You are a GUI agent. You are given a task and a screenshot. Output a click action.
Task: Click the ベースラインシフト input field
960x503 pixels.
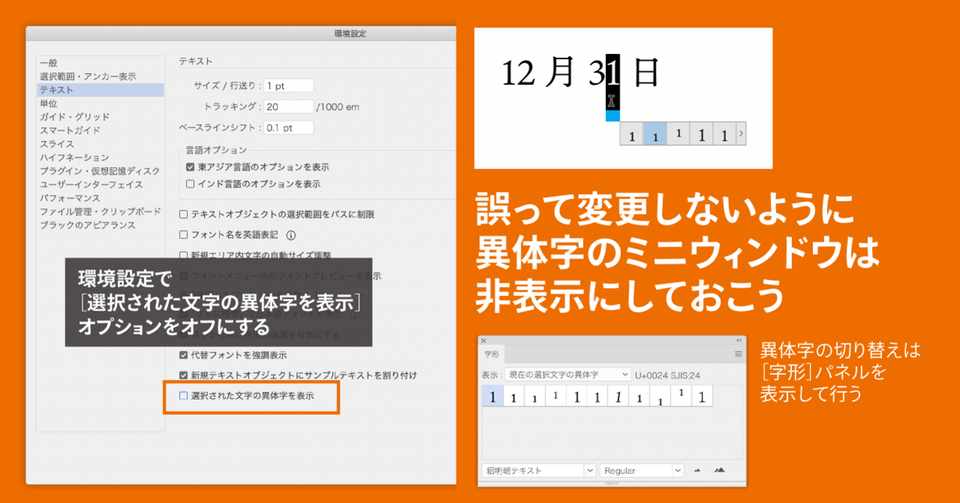pos(288,127)
